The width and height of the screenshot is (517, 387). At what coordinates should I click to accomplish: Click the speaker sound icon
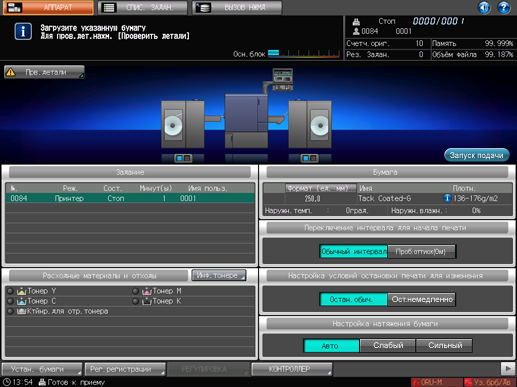[484, 7]
